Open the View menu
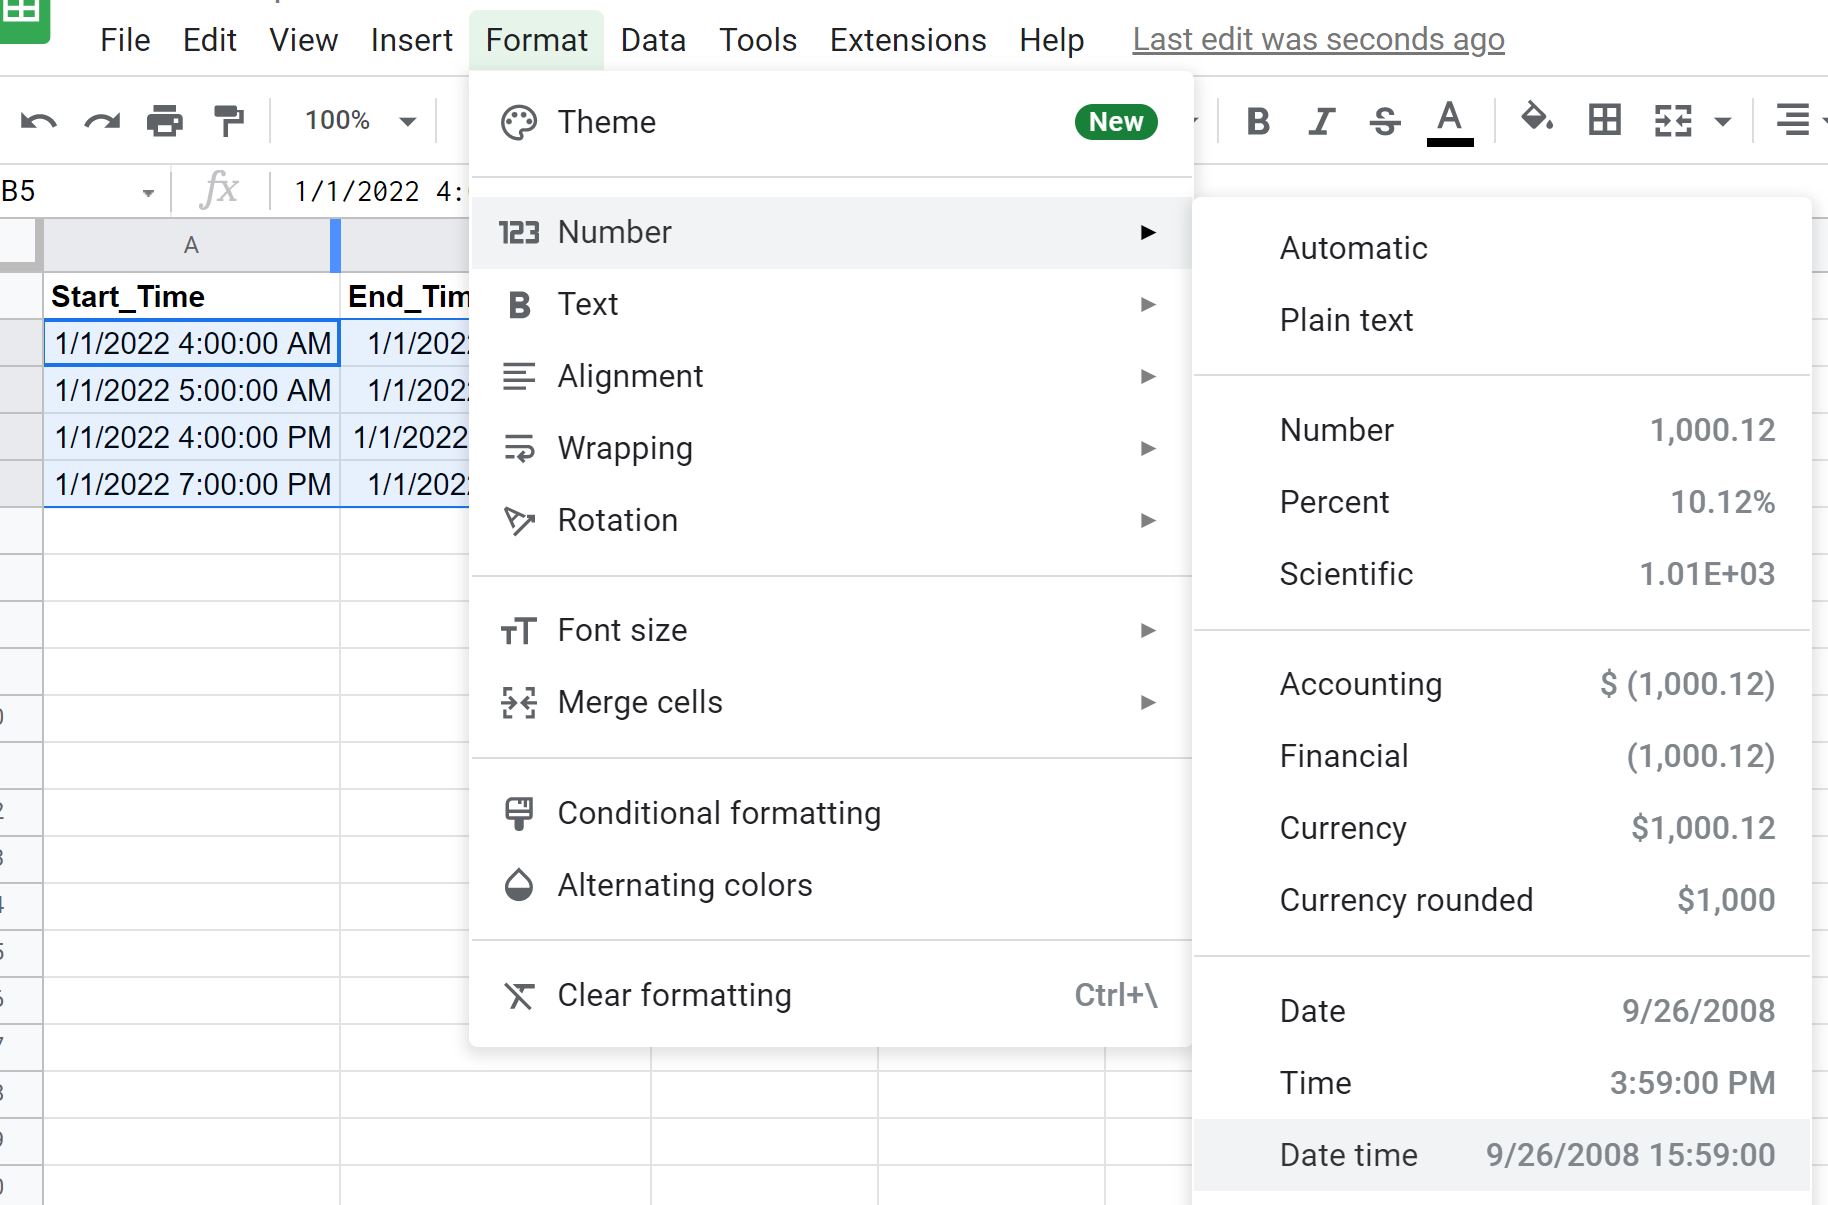This screenshot has height=1205, width=1828. (x=303, y=40)
